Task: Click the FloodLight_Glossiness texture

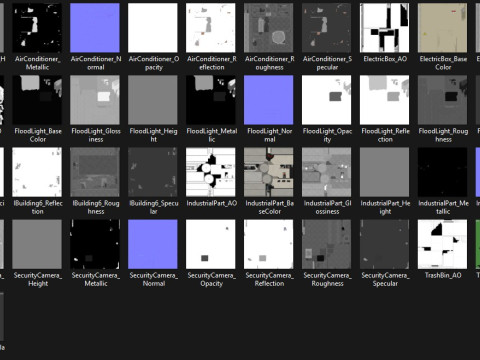Action: [95, 100]
